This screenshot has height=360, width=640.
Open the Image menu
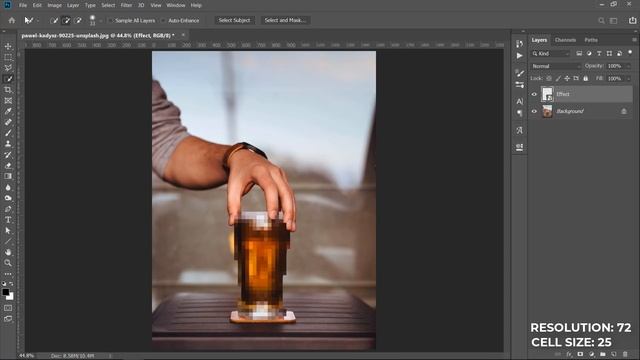(54, 5)
